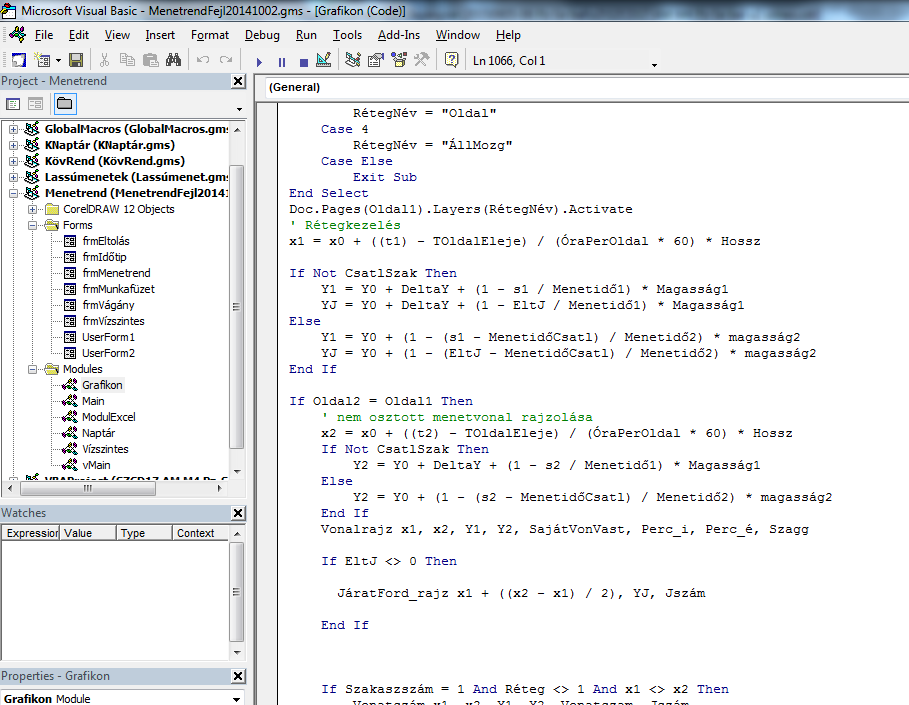Click scroll-down arrow of Project tree
The image size is (909, 705).
tap(237, 471)
